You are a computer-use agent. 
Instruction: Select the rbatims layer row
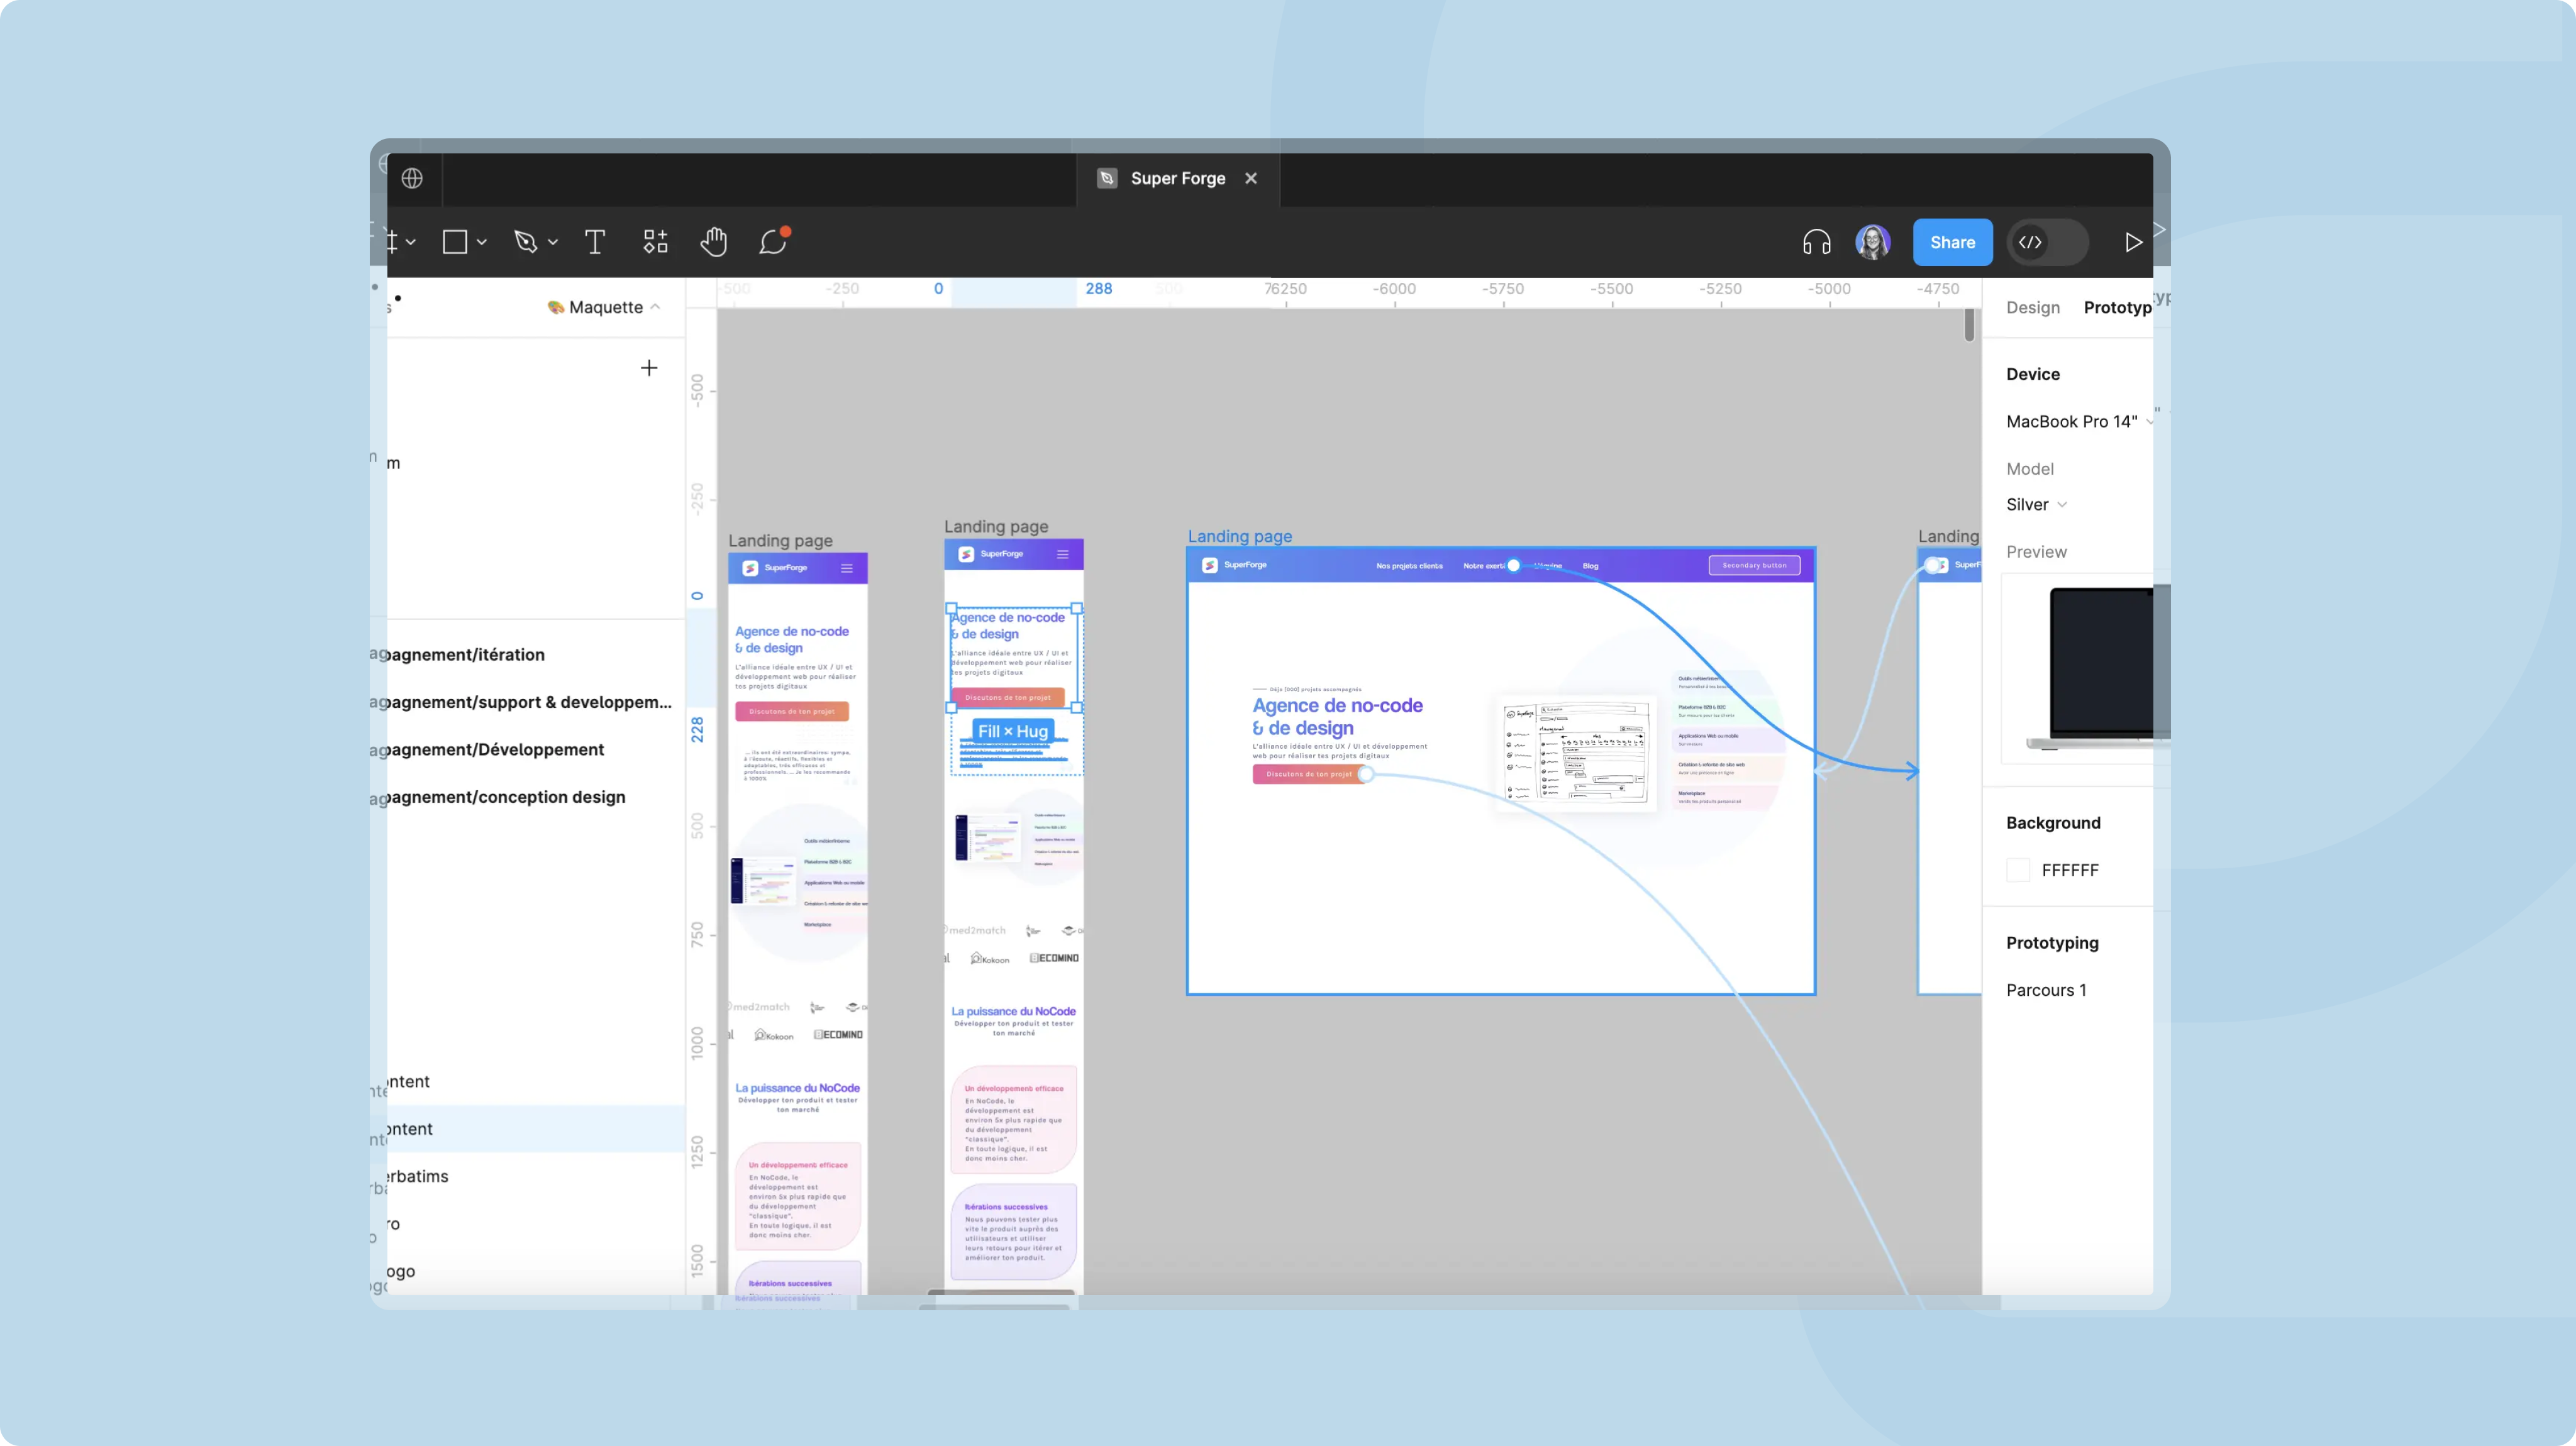point(535,1176)
